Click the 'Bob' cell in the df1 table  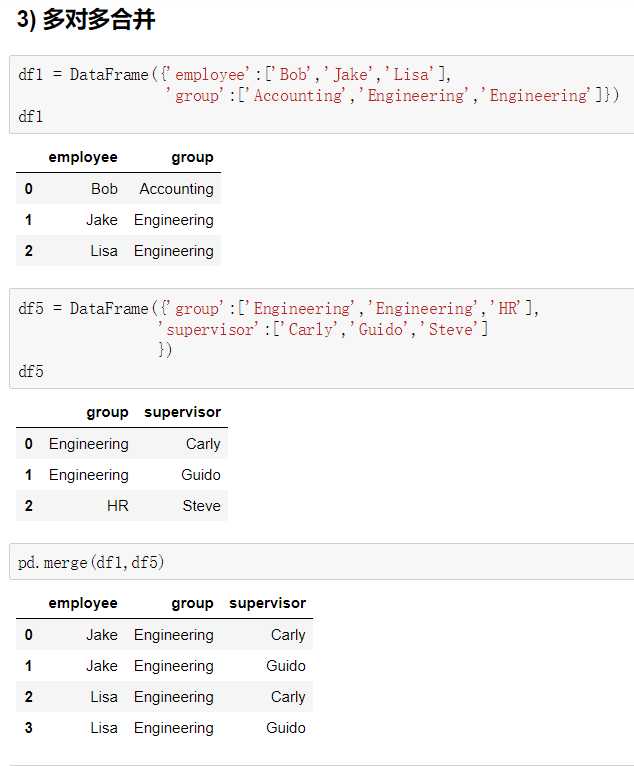(104, 189)
